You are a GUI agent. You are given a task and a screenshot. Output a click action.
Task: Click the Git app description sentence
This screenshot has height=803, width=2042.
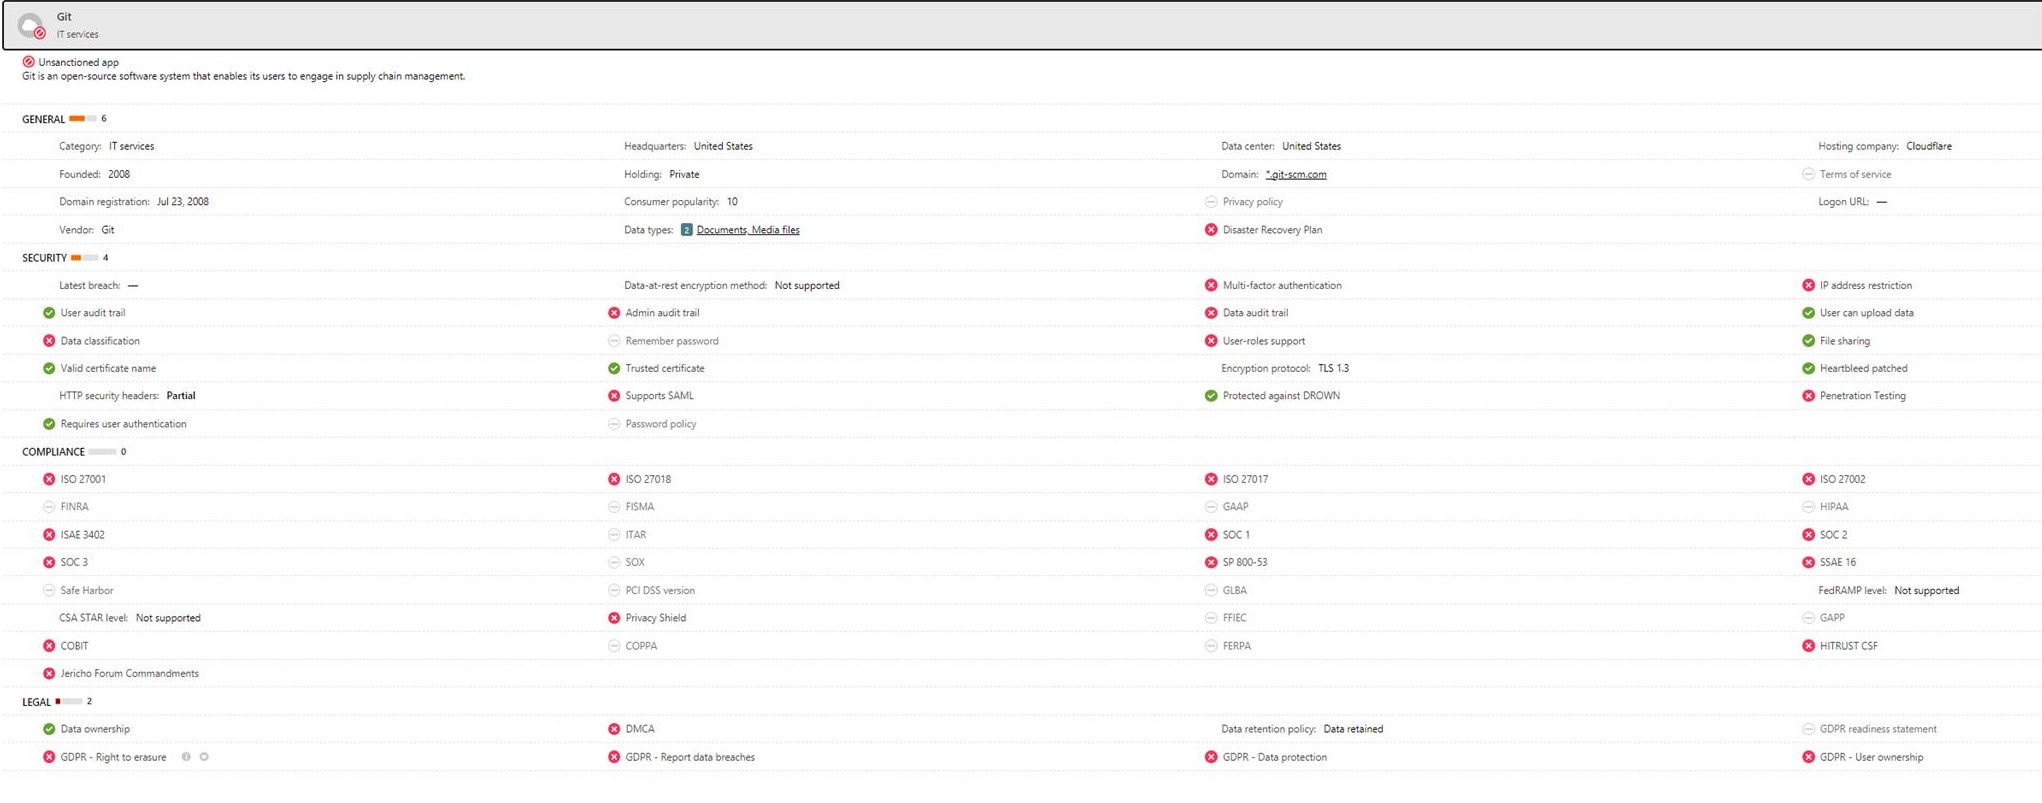click(x=244, y=76)
